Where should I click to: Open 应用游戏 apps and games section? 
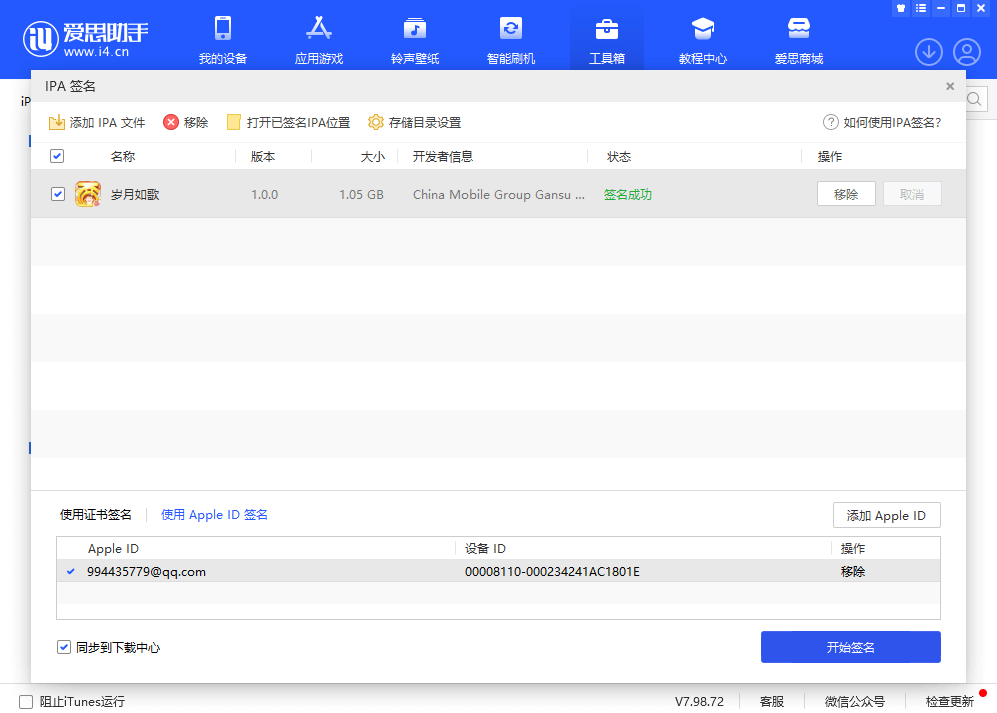click(319, 40)
